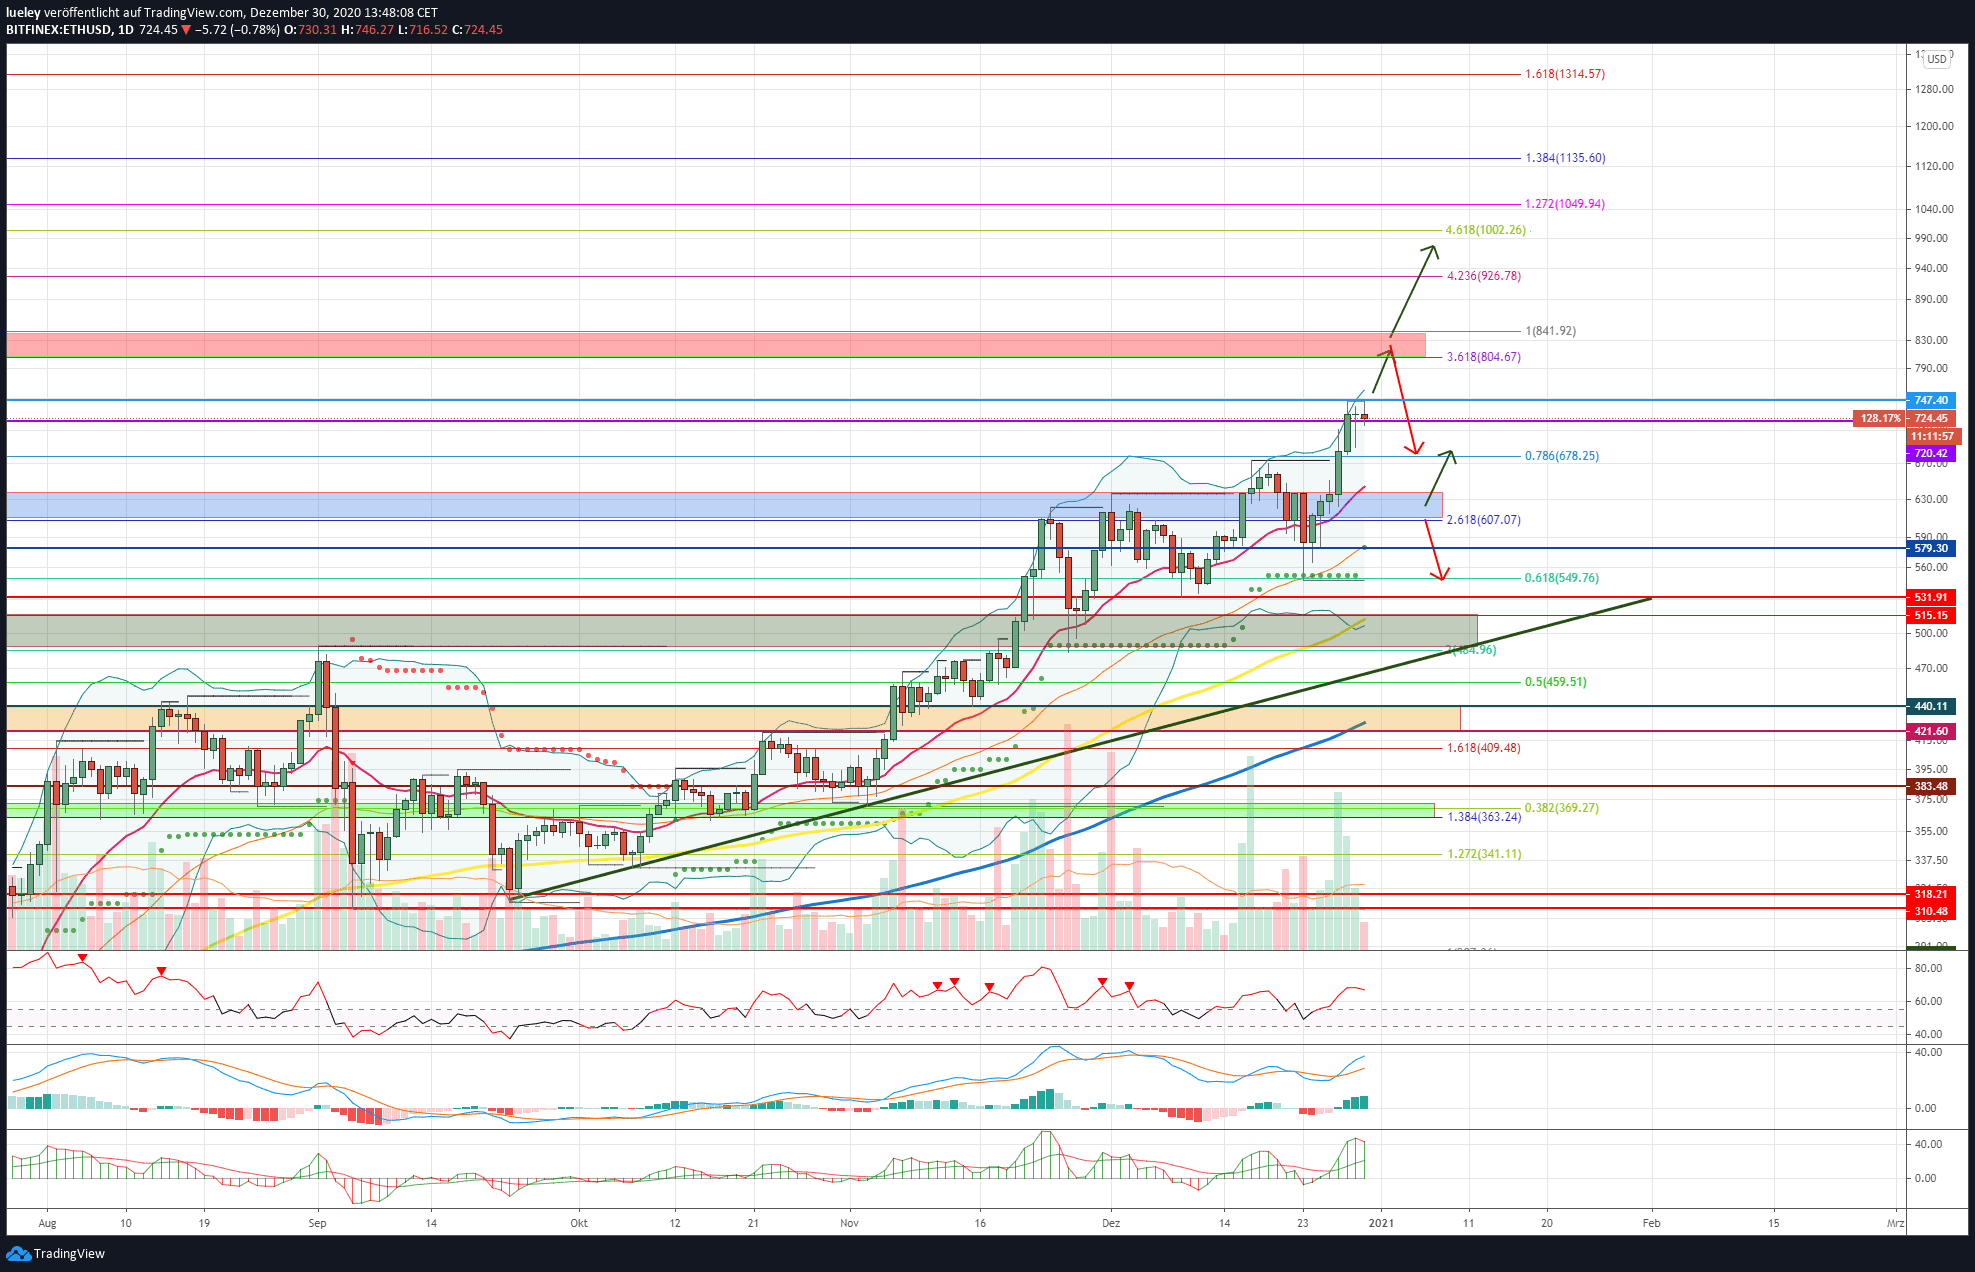Select the 0.382(369.27) retracement label
This screenshot has width=1975, height=1272.
pyautogui.click(x=1561, y=808)
